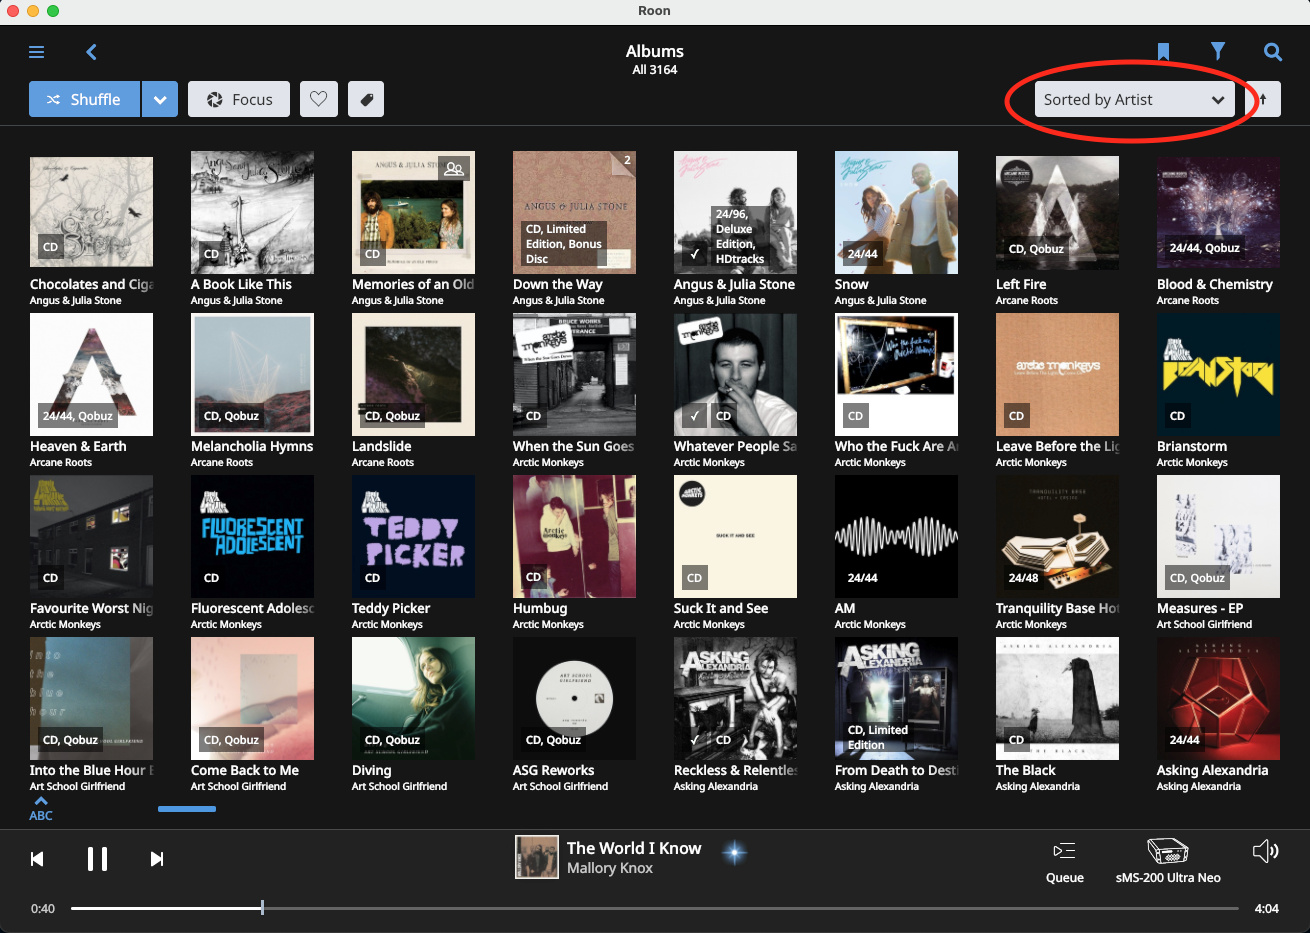Open the AM album cover
The height and width of the screenshot is (933, 1310).
896,536
